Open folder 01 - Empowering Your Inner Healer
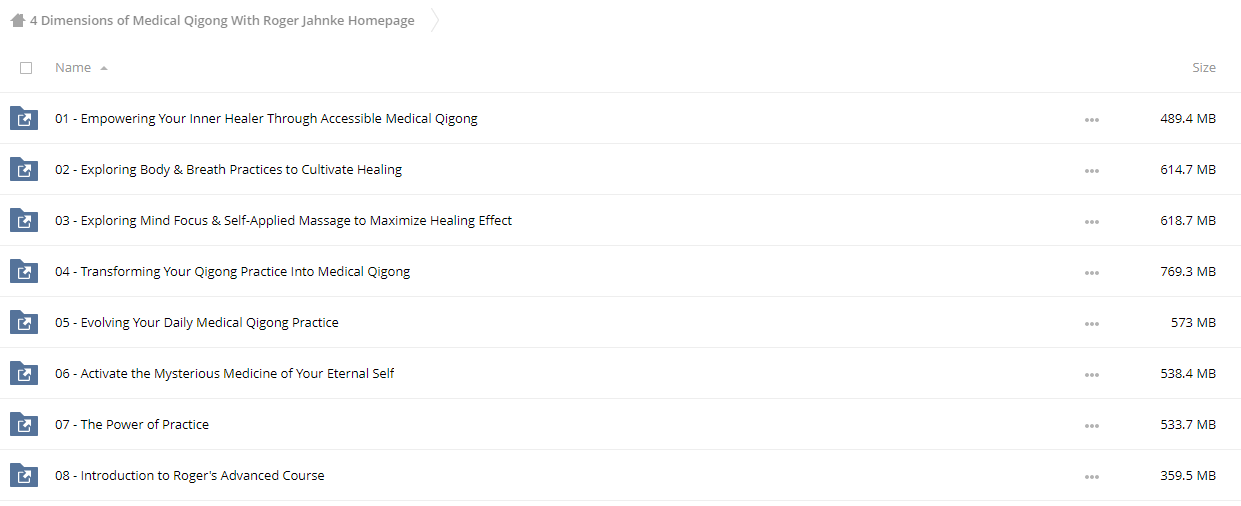 coord(266,118)
